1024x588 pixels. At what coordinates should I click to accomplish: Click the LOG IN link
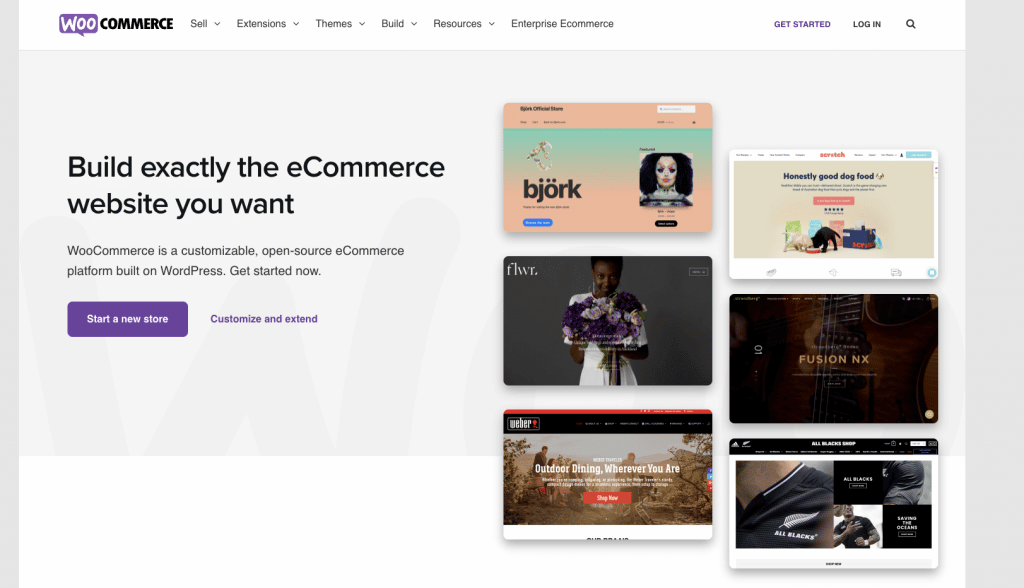click(x=866, y=23)
